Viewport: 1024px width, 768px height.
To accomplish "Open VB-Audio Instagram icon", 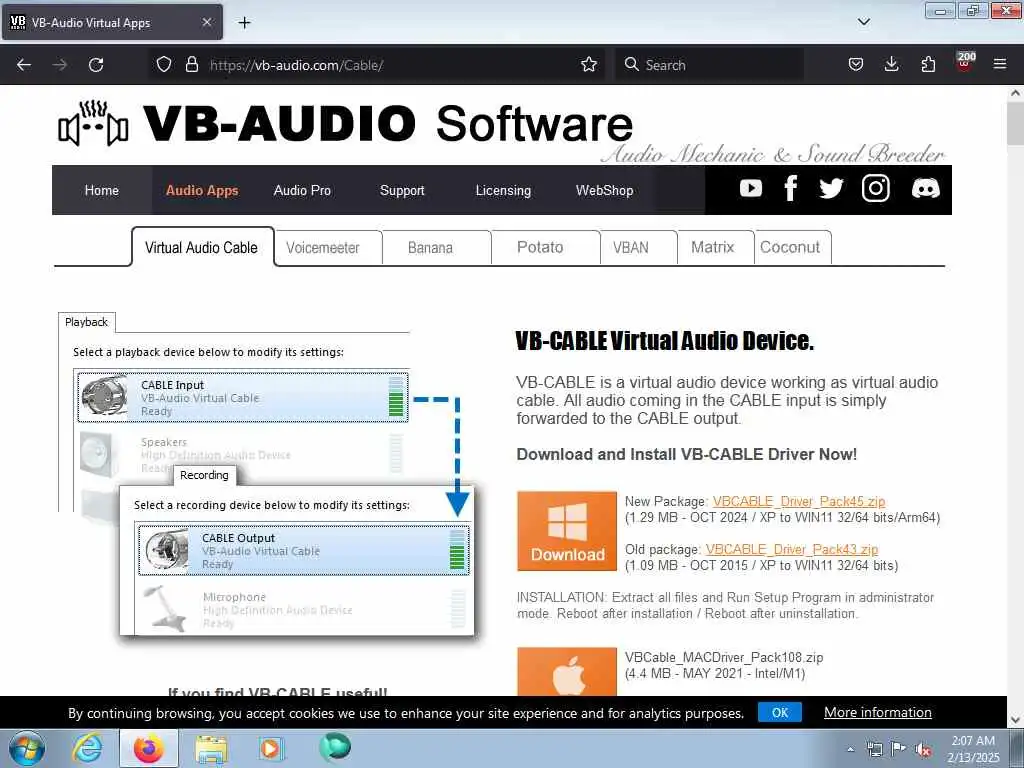I will pos(875,189).
